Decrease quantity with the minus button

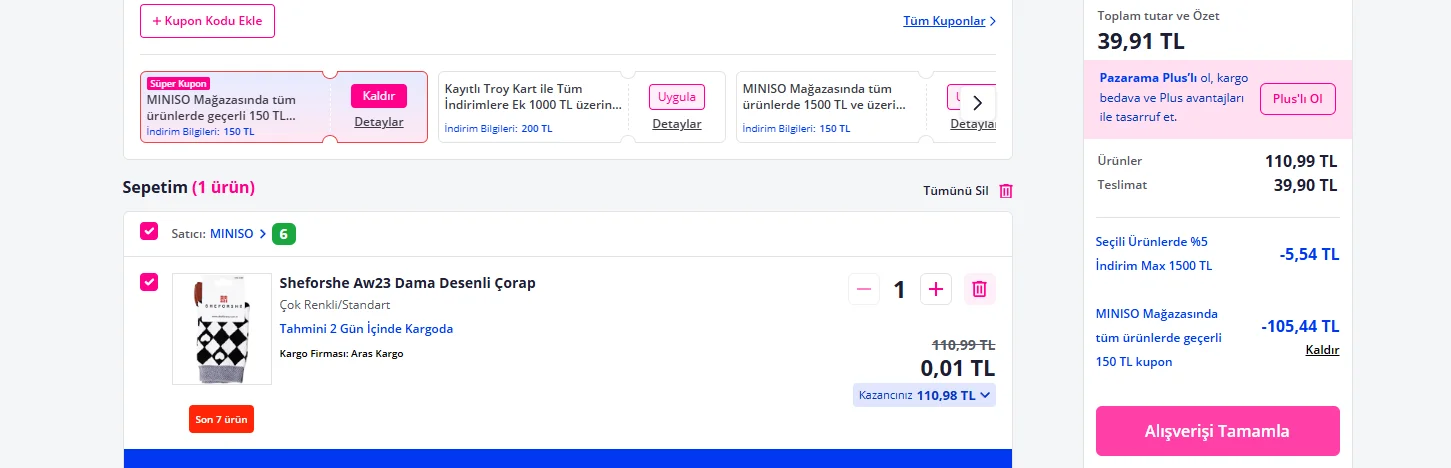(x=864, y=289)
